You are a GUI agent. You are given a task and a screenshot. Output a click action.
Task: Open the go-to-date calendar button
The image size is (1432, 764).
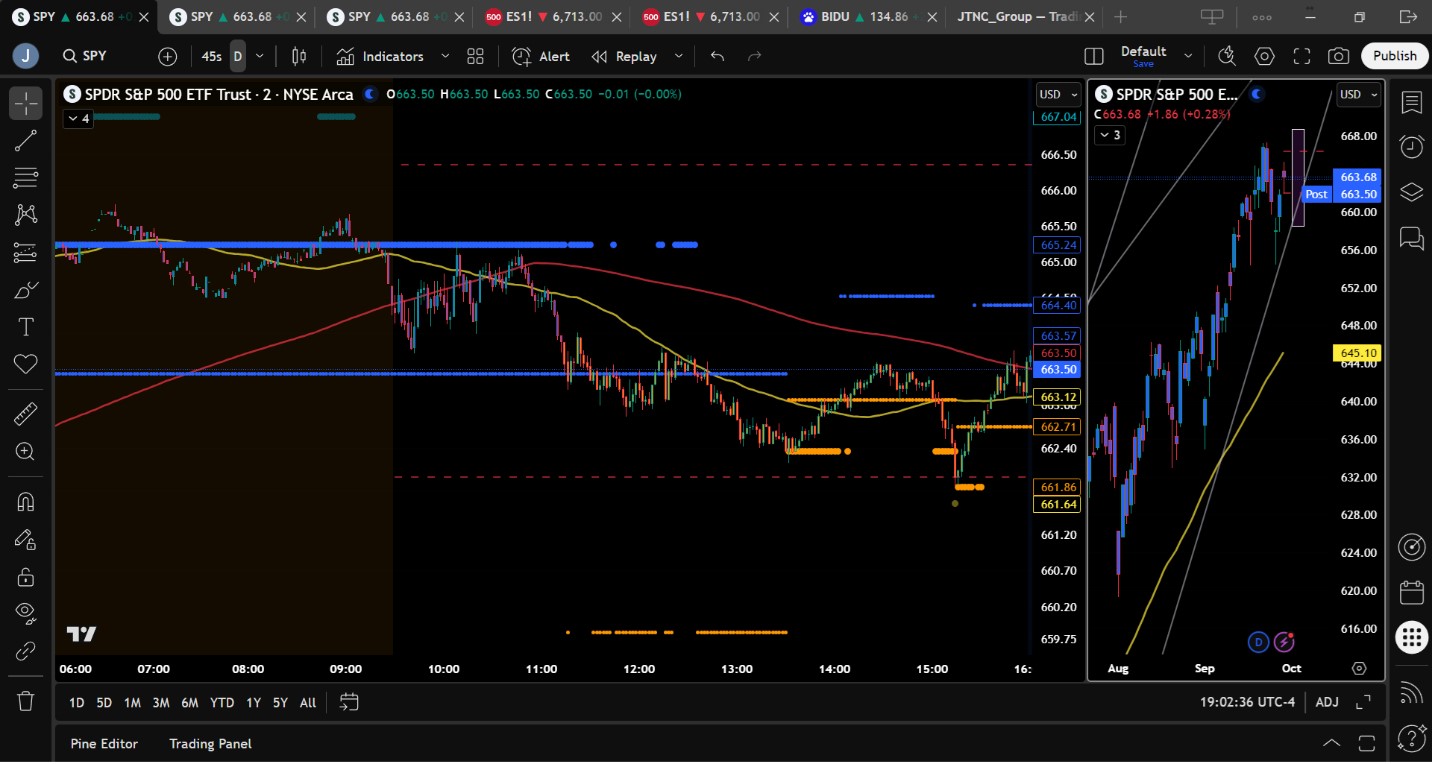pyautogui.click(x=348, y=702)
